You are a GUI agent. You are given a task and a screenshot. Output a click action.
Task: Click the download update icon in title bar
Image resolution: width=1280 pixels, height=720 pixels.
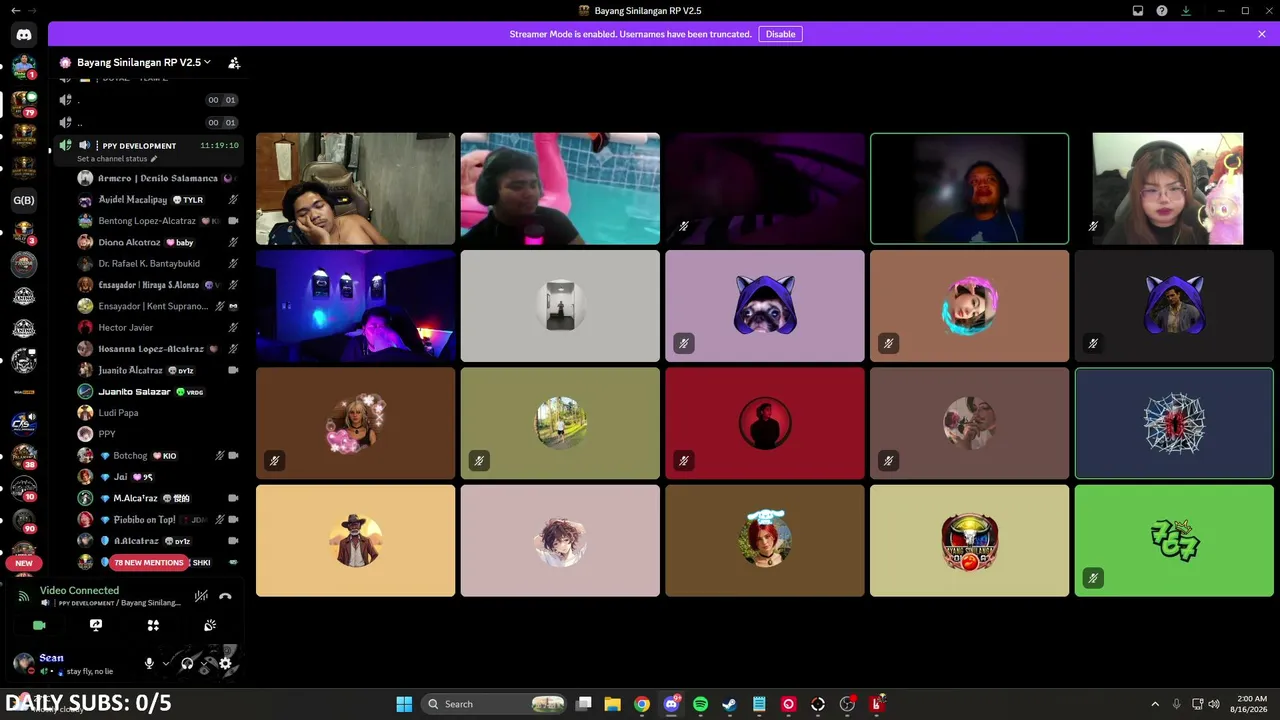click(1186, 11)
